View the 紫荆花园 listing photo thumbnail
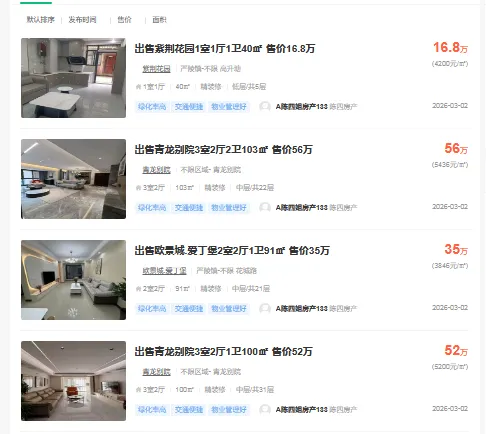Screen dimensions: 486x434 [x=73, y=78]
